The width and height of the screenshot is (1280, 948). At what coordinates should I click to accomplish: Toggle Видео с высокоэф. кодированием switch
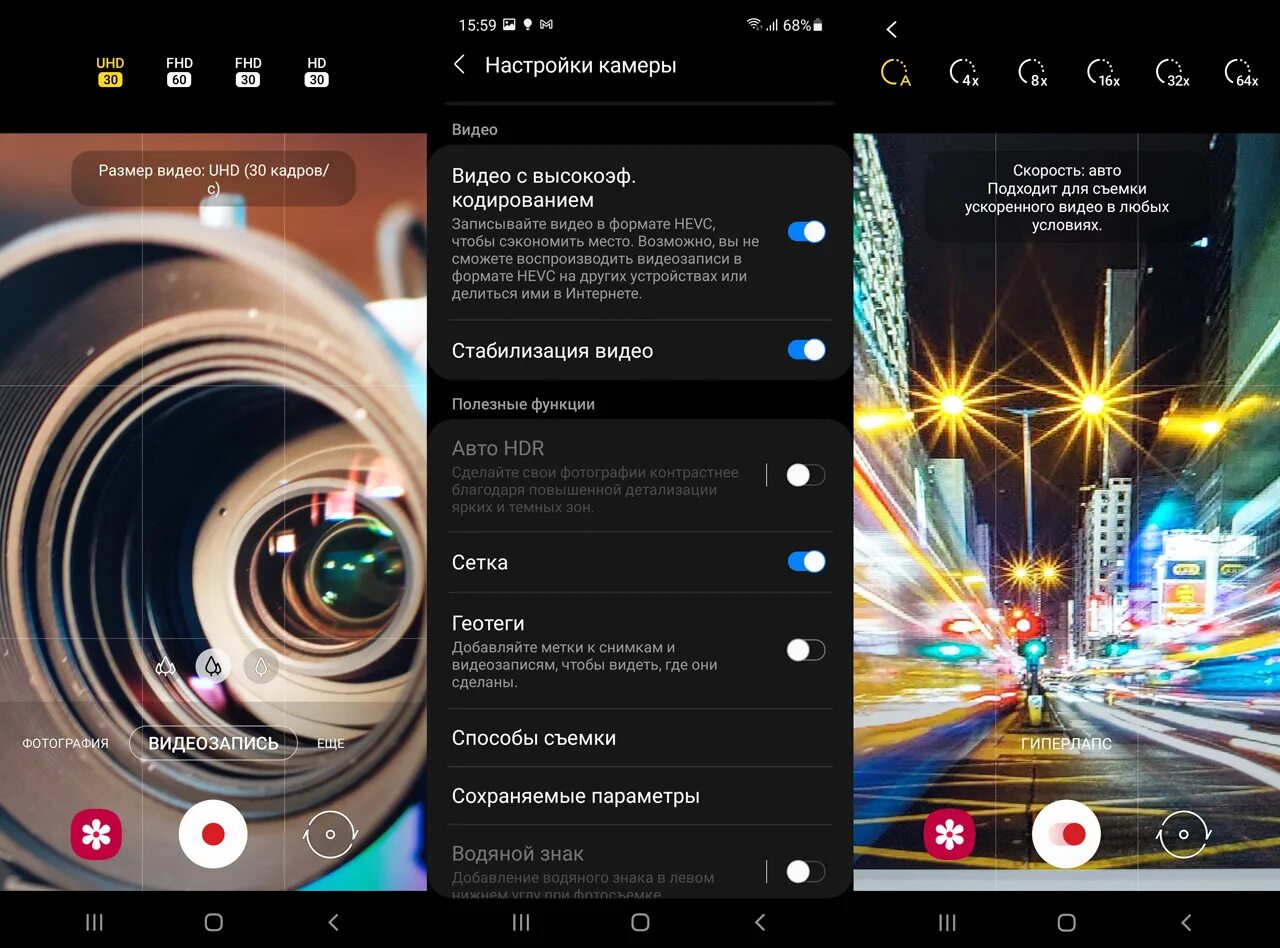coord(806,232)
